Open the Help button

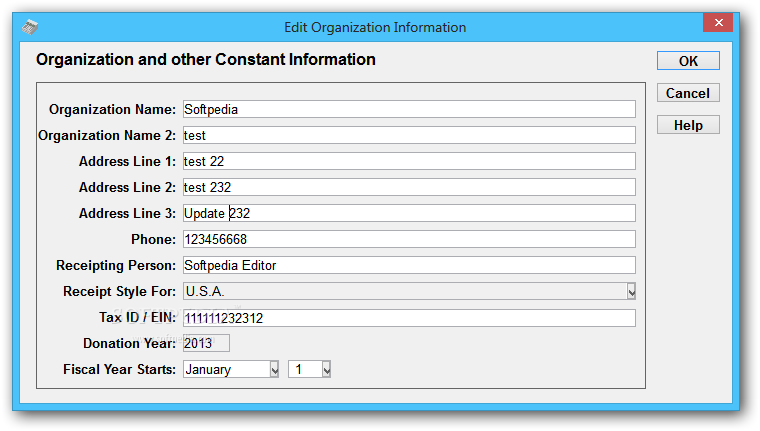tap(688, 125)
